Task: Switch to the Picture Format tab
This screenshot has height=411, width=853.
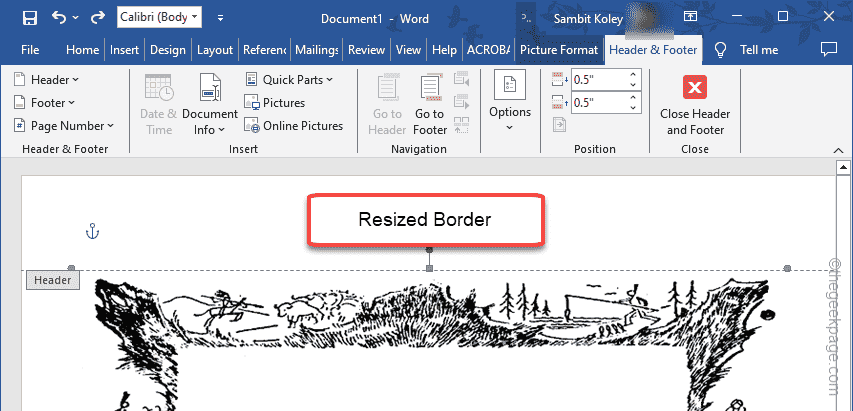Action: [x=560, y=50]
